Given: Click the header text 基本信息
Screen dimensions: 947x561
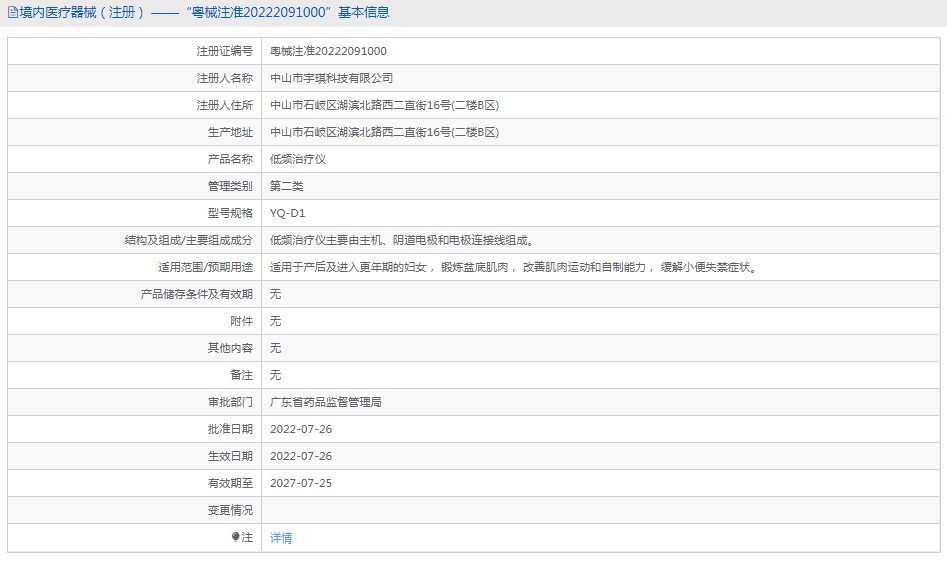Looking at the screenshot, I should pyautogui.click(x=364, y=12).
